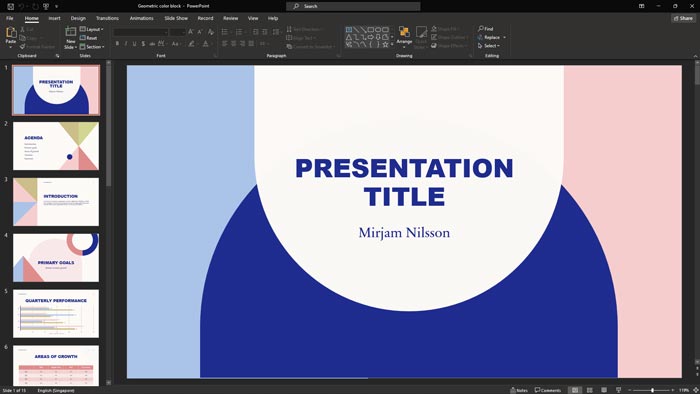Start presentation from beginning in Quick Access toolbar
This screenshot has width=700, height=394.
pos(46,6)
